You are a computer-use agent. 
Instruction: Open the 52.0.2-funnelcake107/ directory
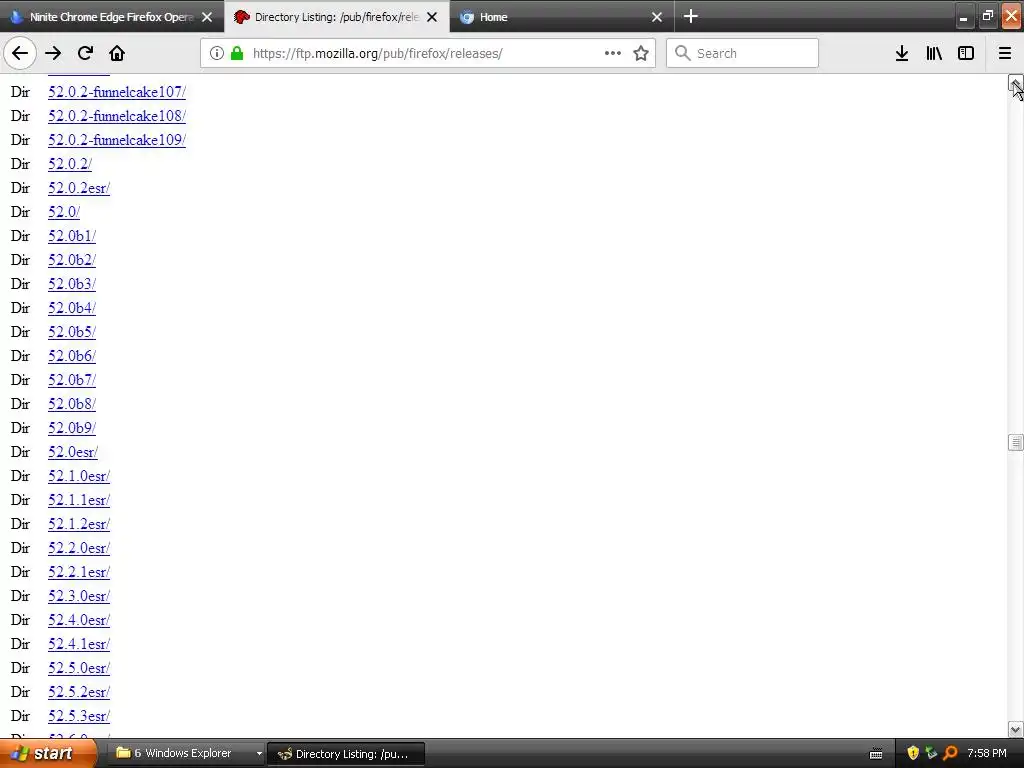click(x=117, y=92)
